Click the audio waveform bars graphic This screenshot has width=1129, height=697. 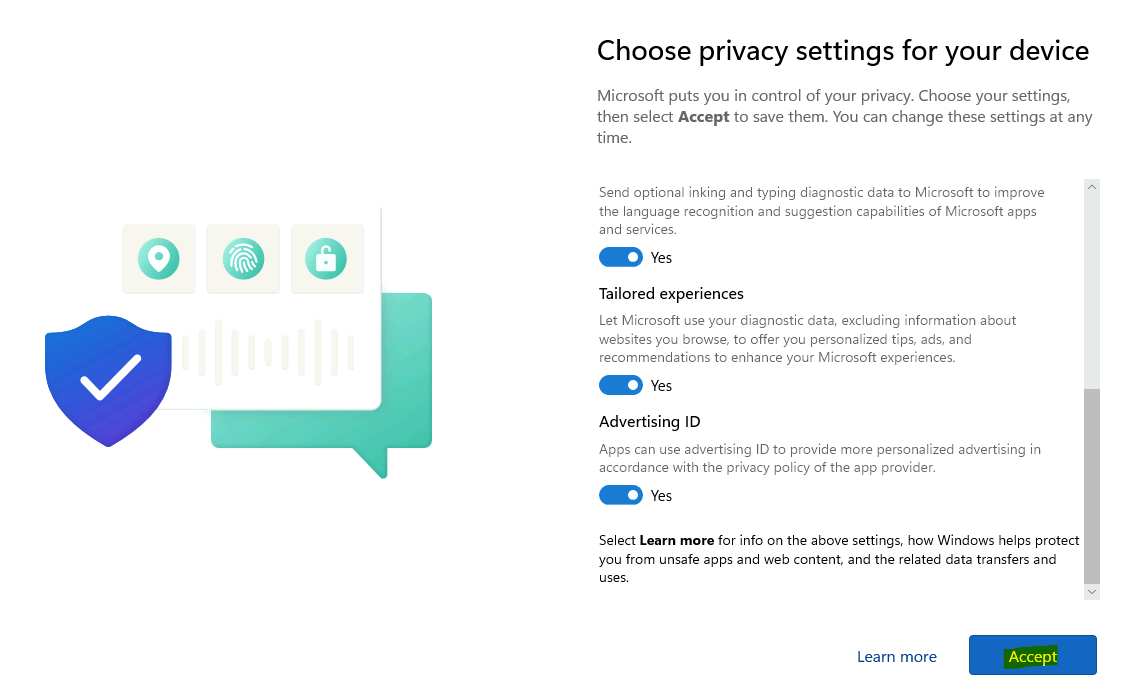pyautogui.click(x=268, y=352)
